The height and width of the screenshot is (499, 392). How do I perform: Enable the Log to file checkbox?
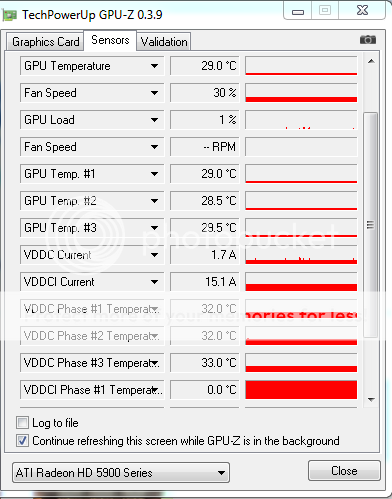[22, 423]
